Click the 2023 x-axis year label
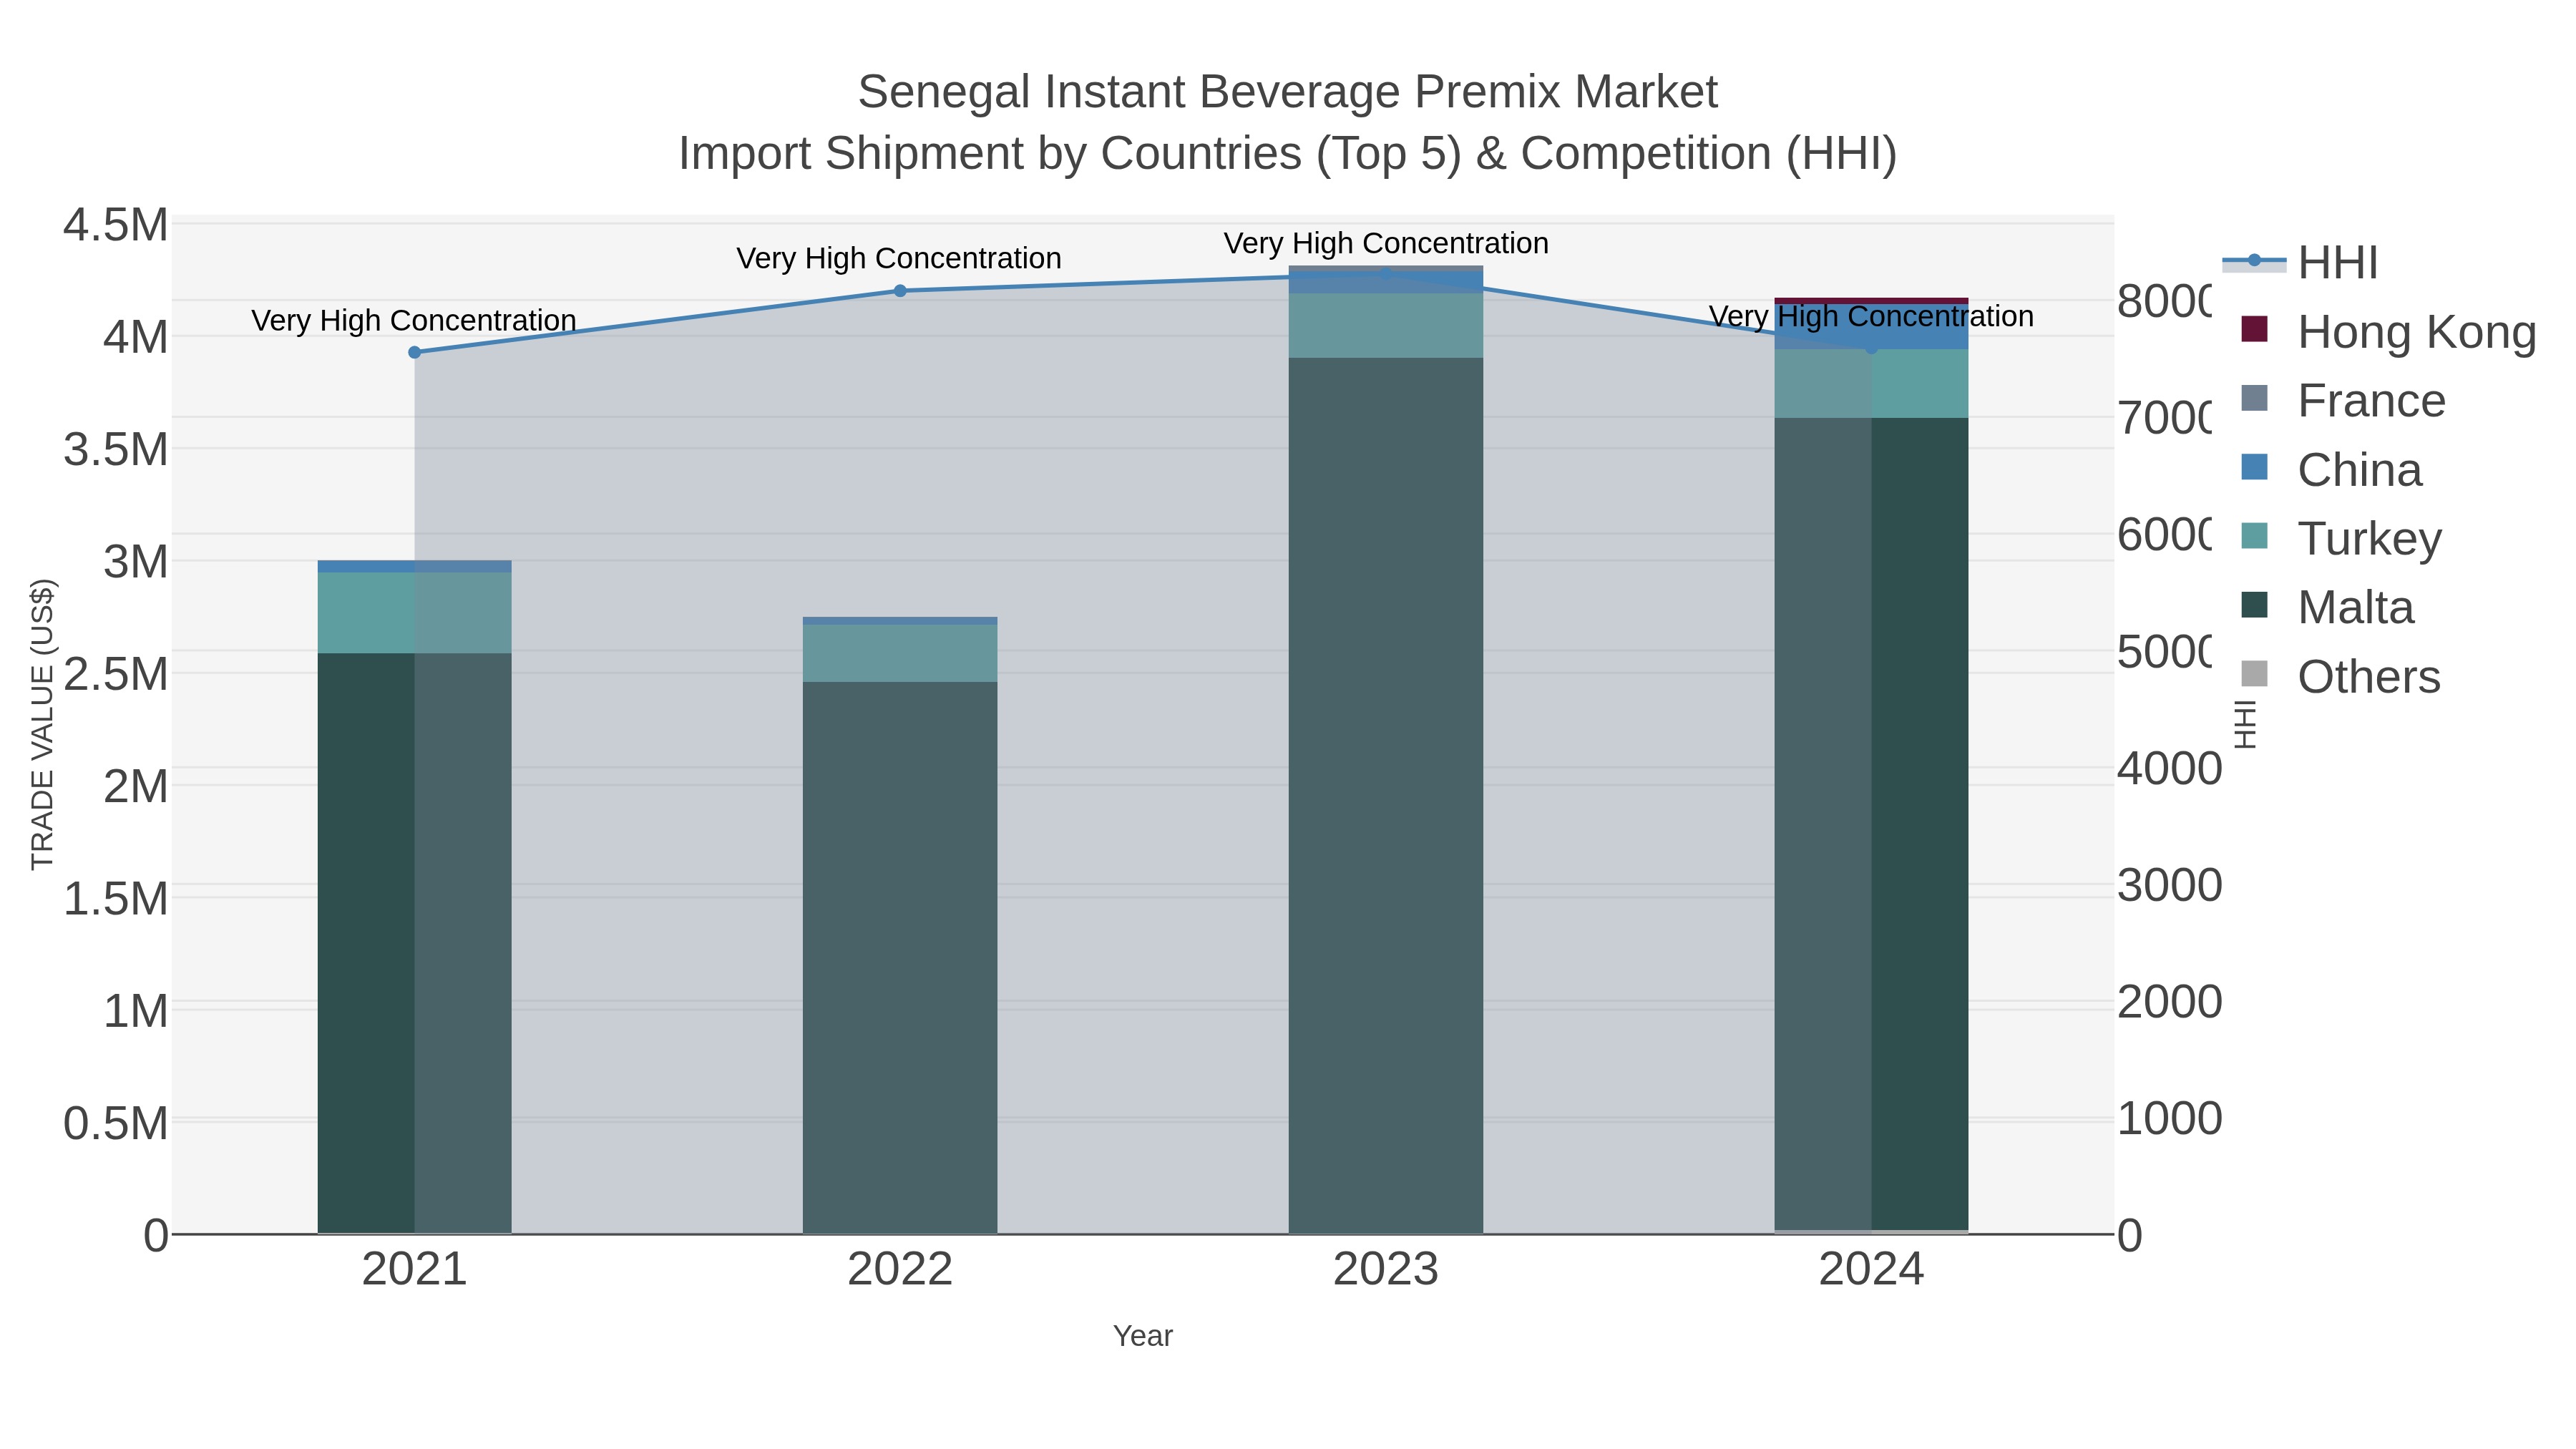This screenshot has height=1449, width=2576. [x=1386, y=1270]
